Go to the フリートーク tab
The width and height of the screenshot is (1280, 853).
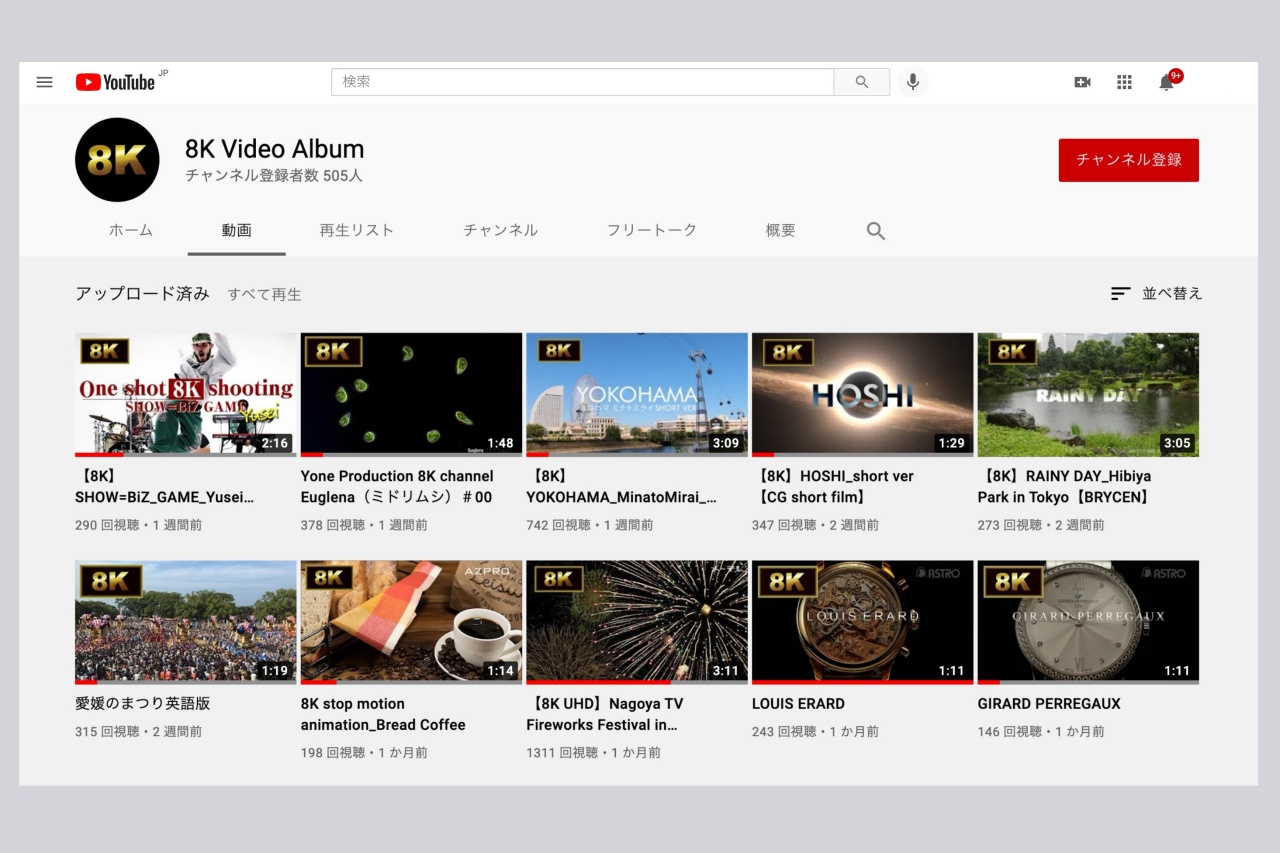point(652,230)
